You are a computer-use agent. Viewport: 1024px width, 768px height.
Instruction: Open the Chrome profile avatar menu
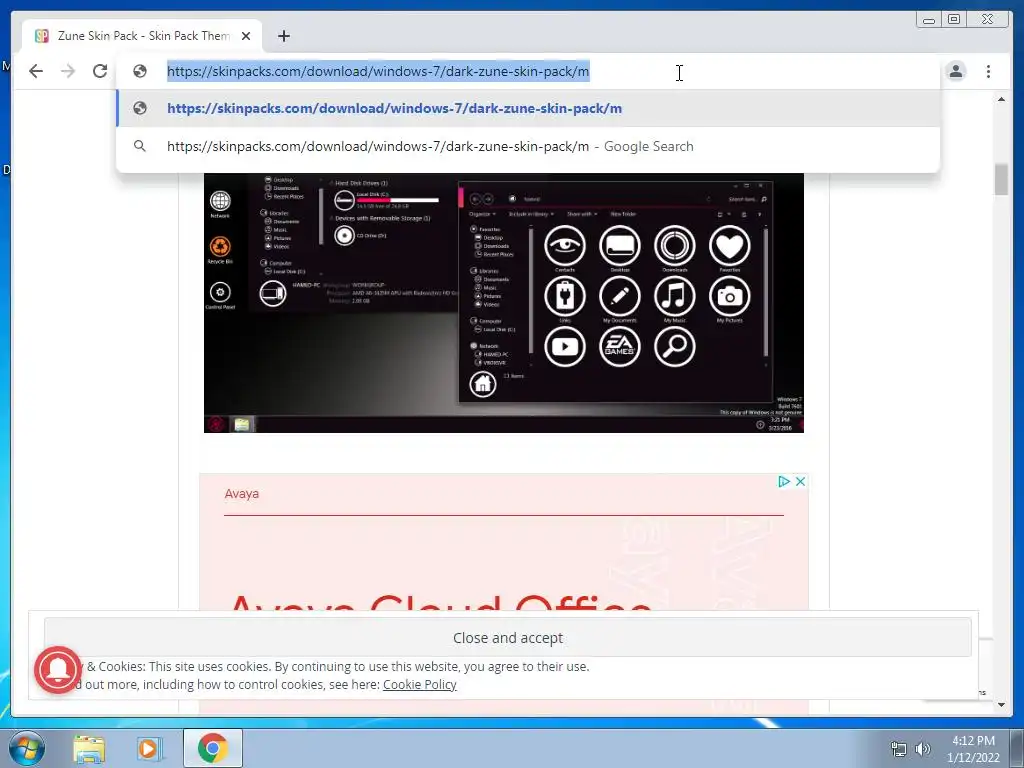(x=955, y=71)
